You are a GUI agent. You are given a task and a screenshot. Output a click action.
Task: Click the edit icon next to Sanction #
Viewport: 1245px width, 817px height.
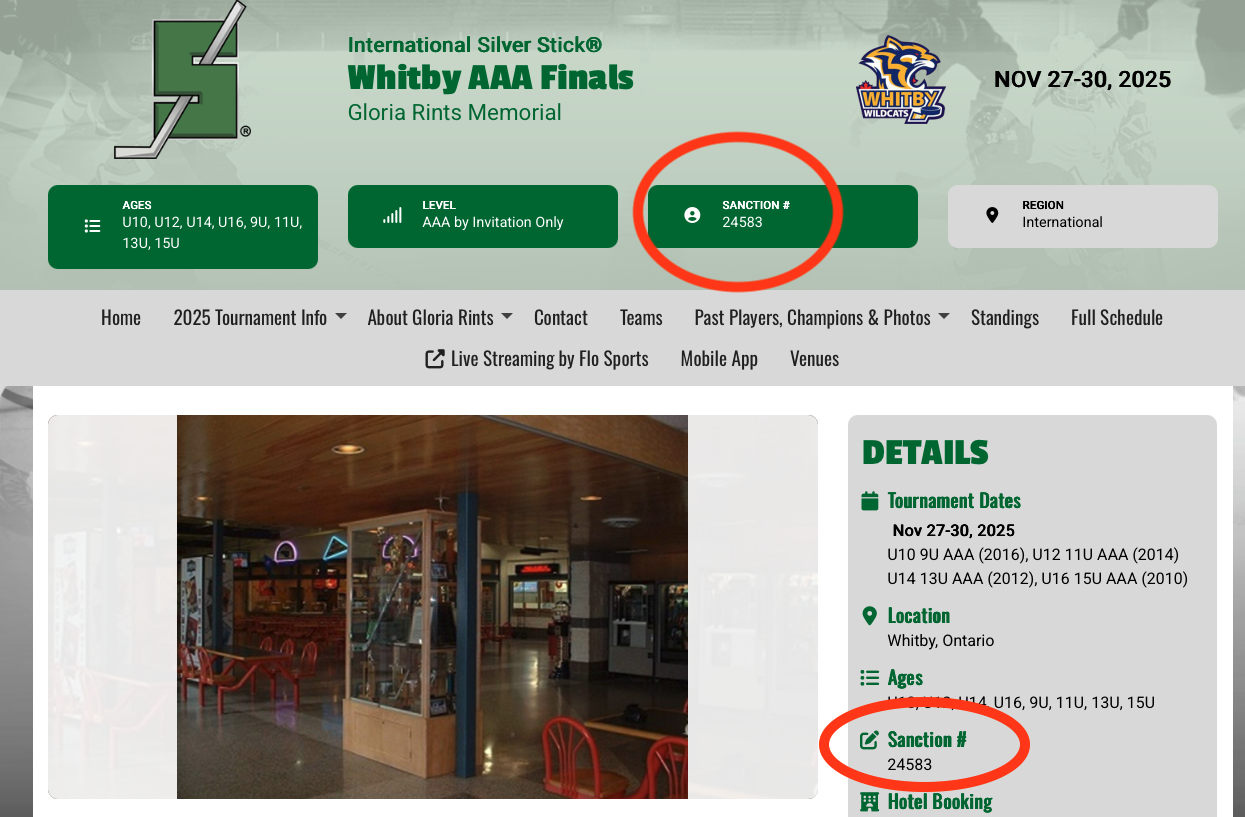[870, 740]
